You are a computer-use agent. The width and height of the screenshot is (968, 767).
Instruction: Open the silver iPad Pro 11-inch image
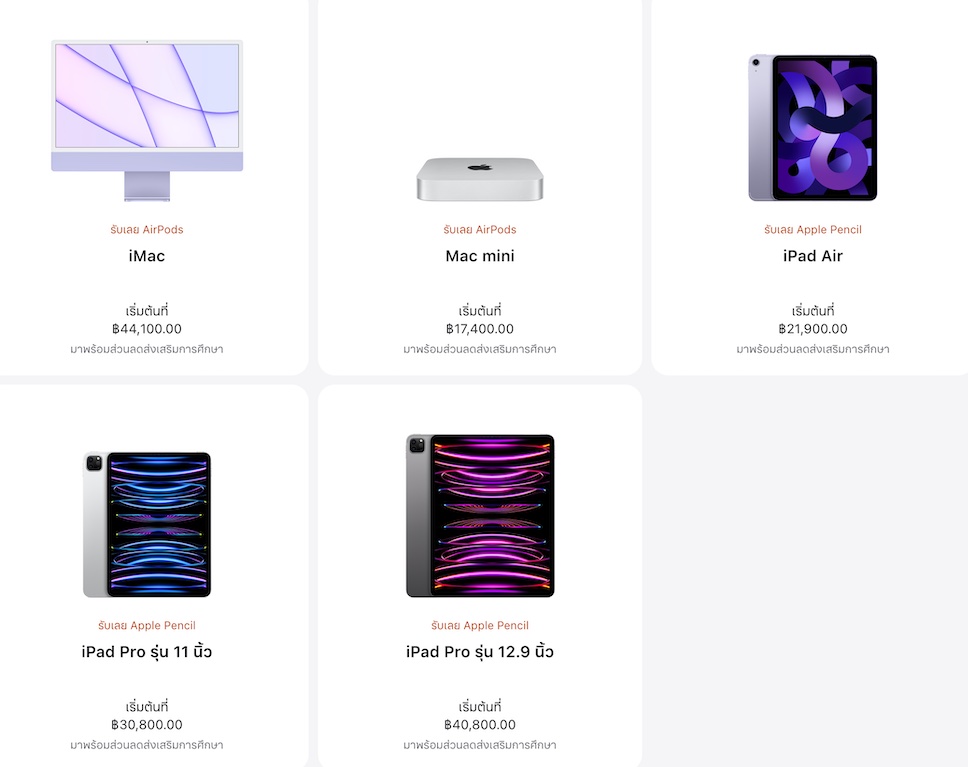pyautogui.click(x=147, y=524)
